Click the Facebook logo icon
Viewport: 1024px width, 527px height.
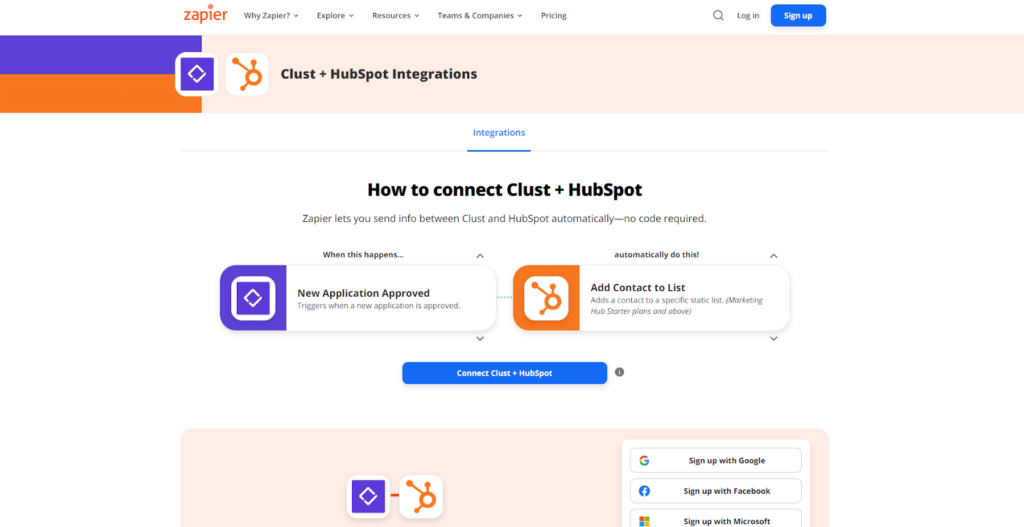644,491
